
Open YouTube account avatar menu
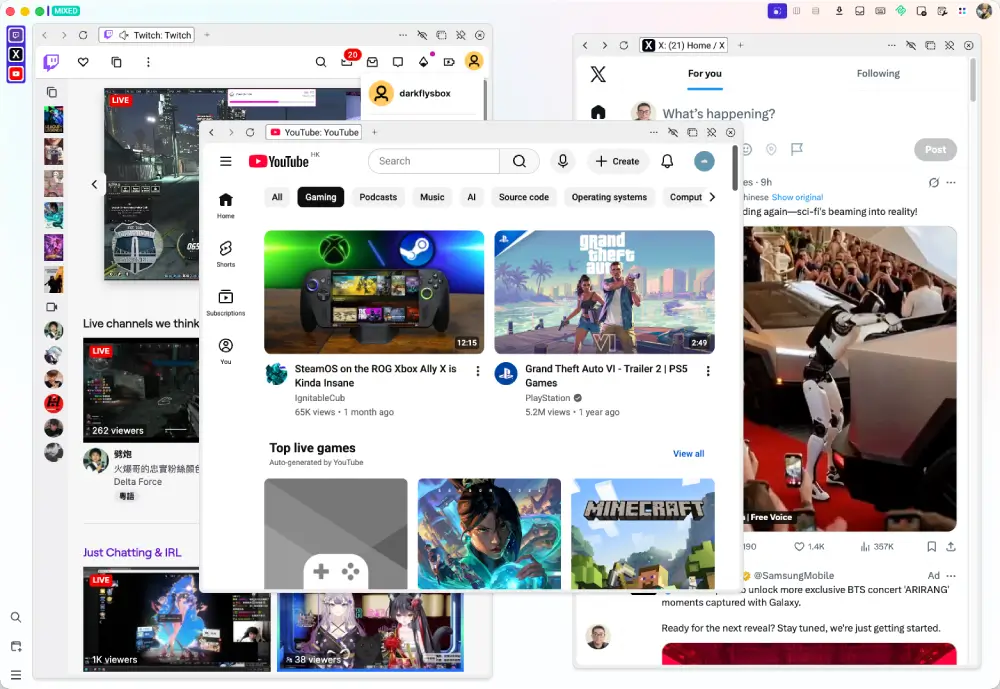click(x=704, y=161)
